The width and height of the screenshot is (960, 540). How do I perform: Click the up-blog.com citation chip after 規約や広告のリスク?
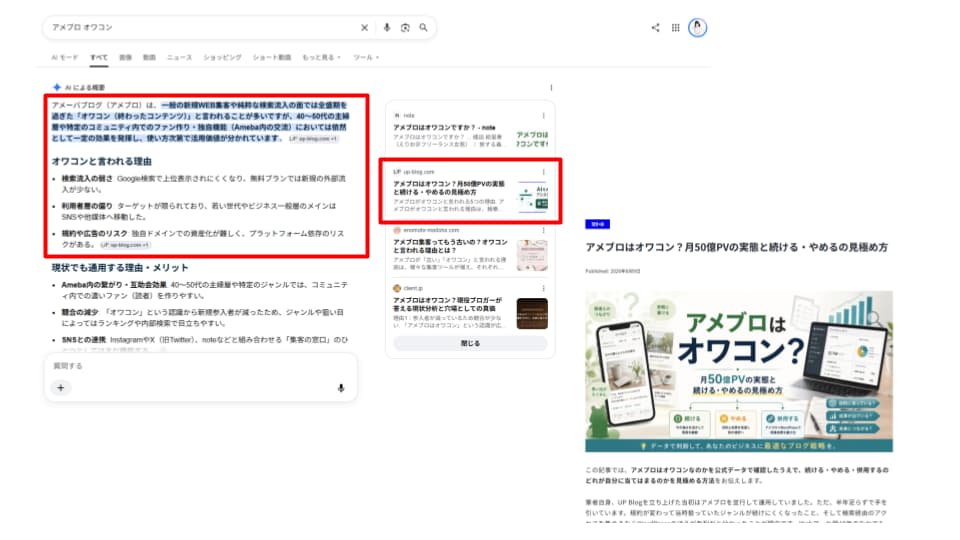click(x=126, y=245)
